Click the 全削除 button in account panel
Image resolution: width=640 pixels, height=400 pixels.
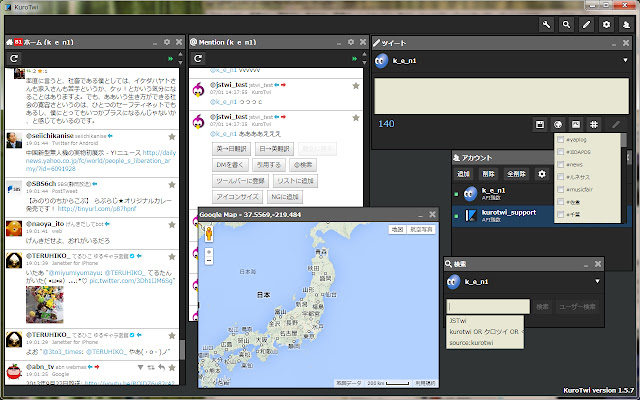(517, 174)
